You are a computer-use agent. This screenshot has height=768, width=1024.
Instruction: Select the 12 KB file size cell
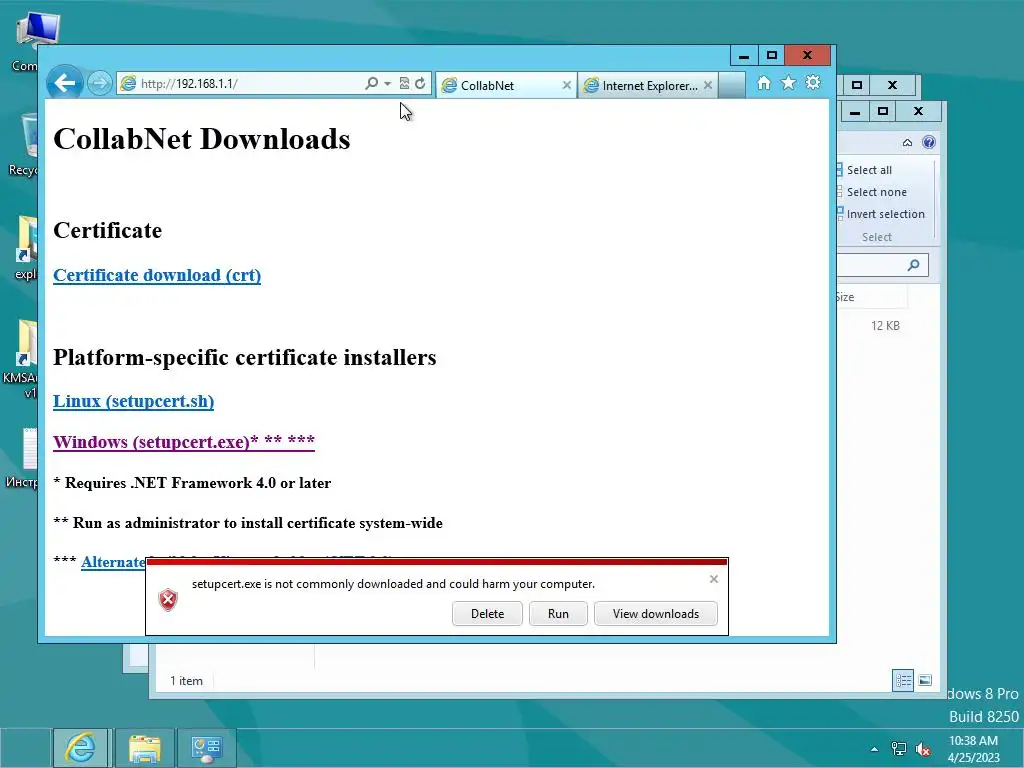885,326
